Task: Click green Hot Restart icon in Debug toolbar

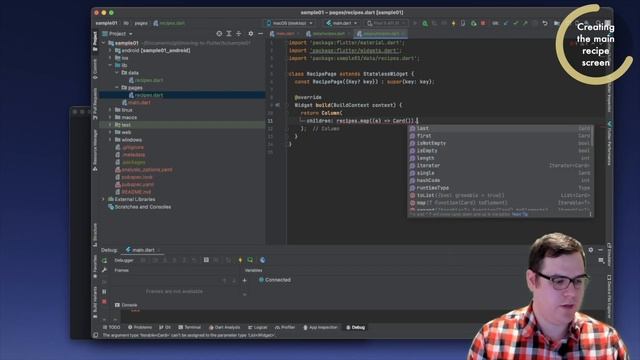Action: tap(250, 260)
